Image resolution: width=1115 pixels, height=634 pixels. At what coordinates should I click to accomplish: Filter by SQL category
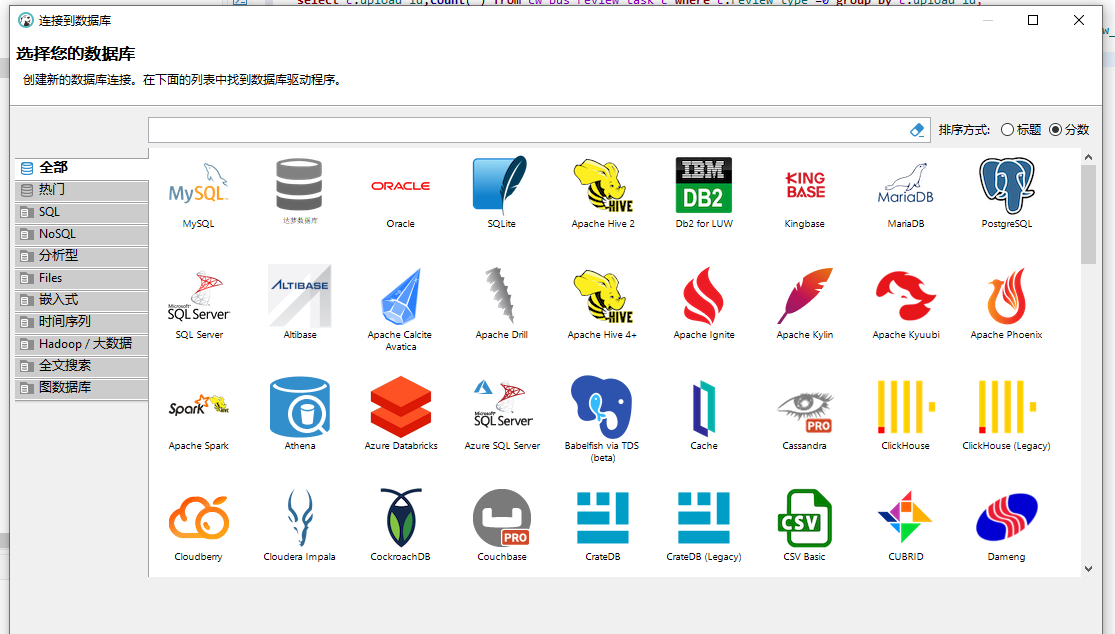click(82, 212)
